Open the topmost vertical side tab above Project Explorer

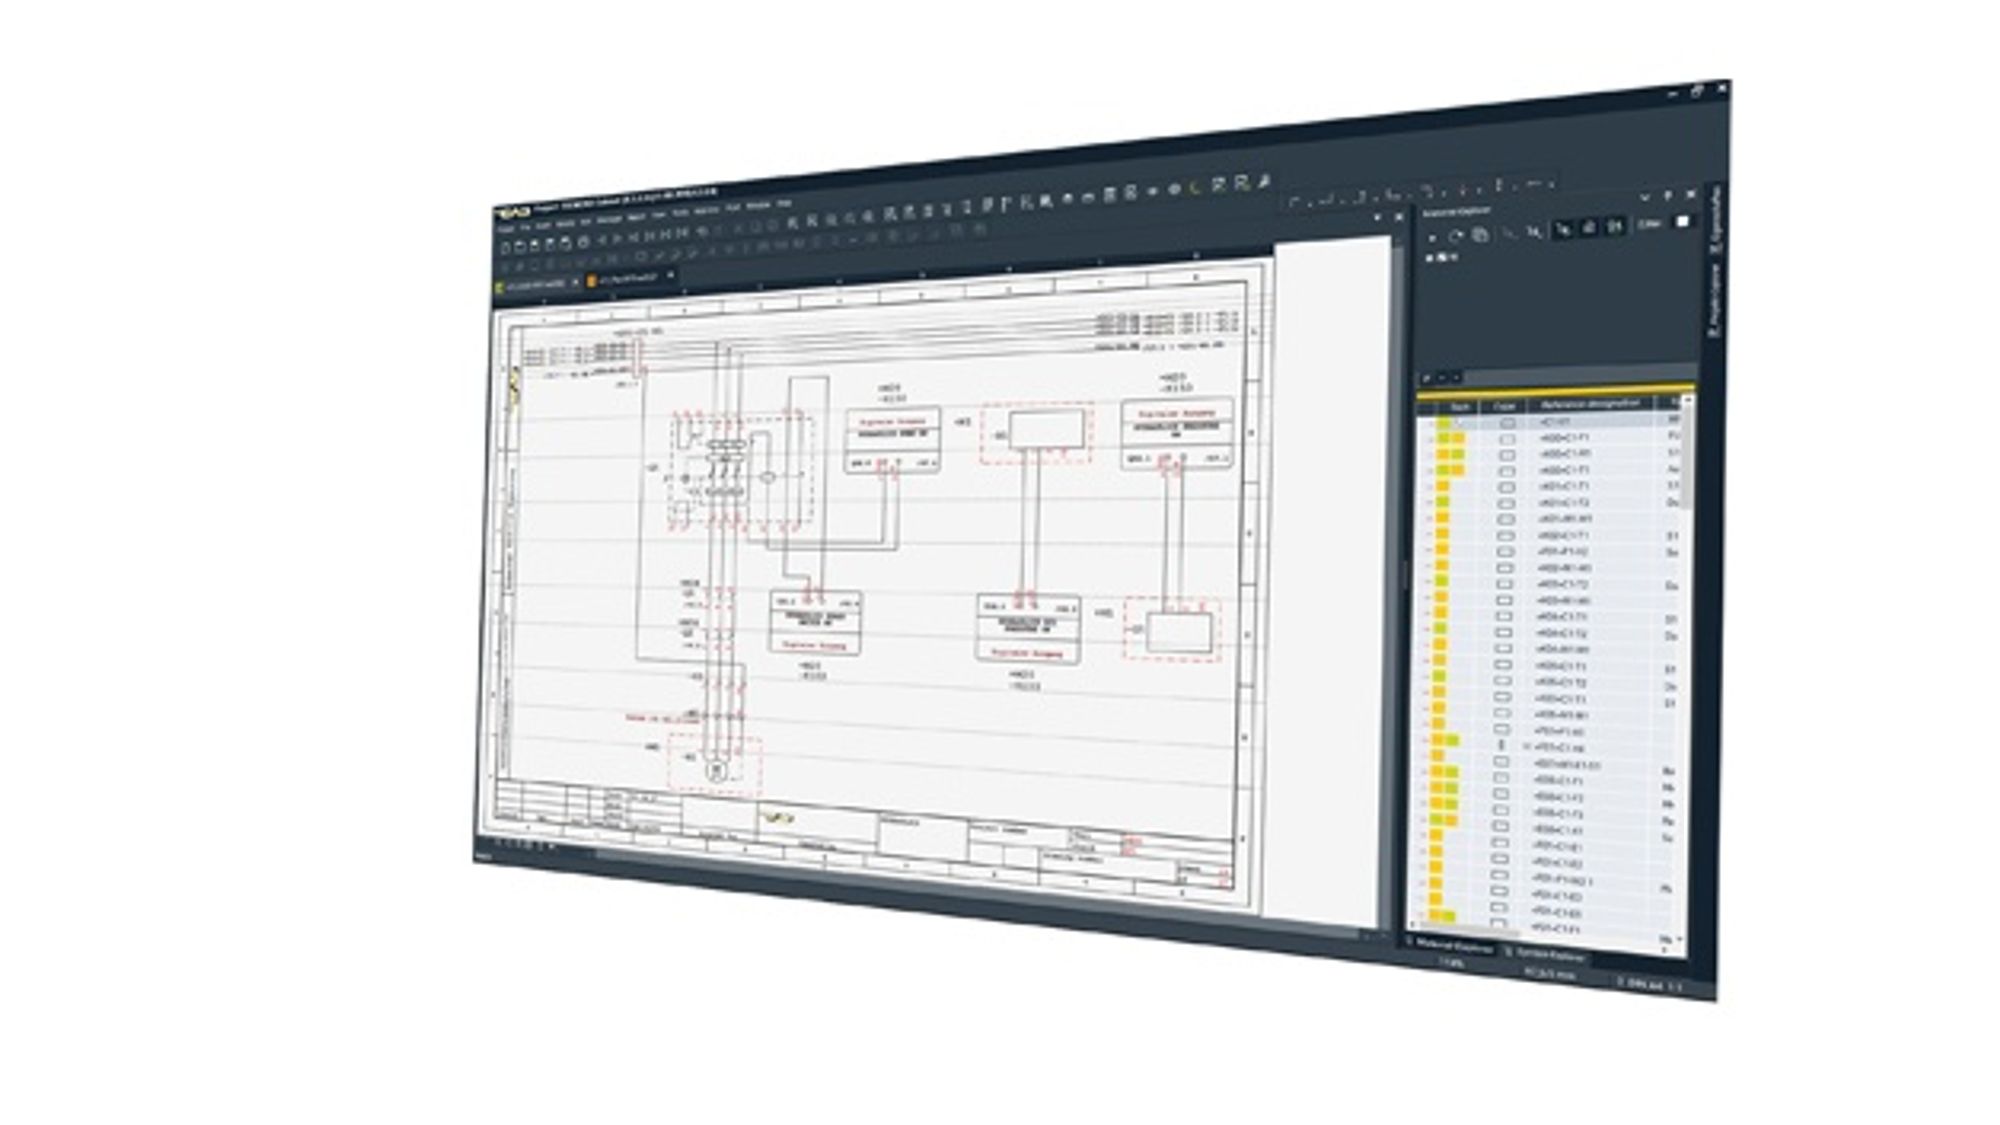1714,218
